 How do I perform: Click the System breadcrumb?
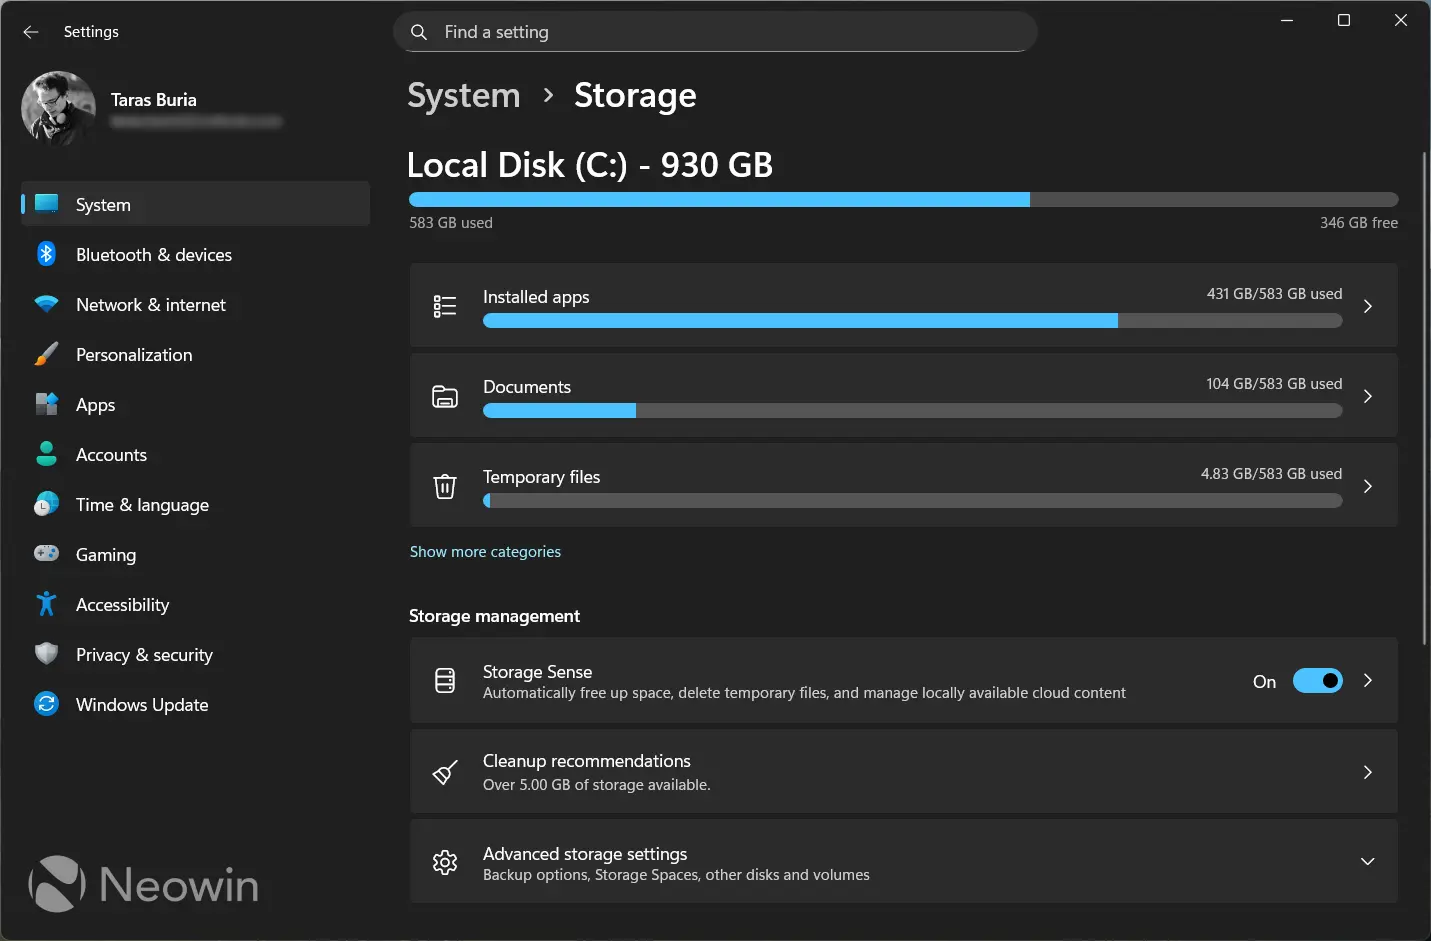point(463,95)
